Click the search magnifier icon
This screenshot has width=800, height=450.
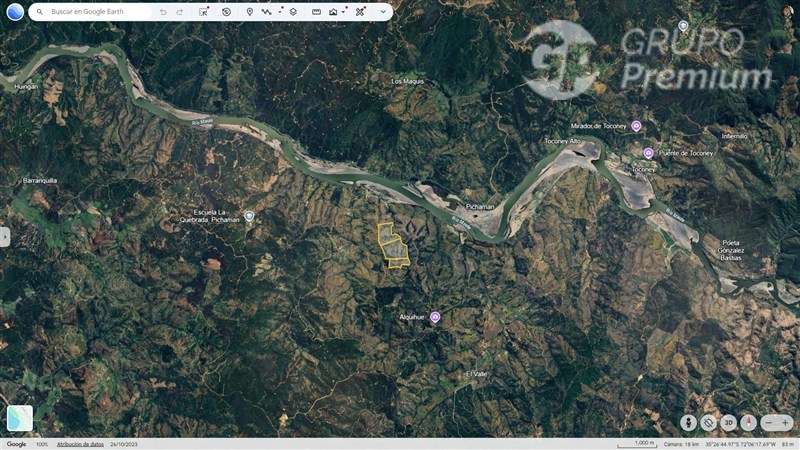(x=39, y=12)
